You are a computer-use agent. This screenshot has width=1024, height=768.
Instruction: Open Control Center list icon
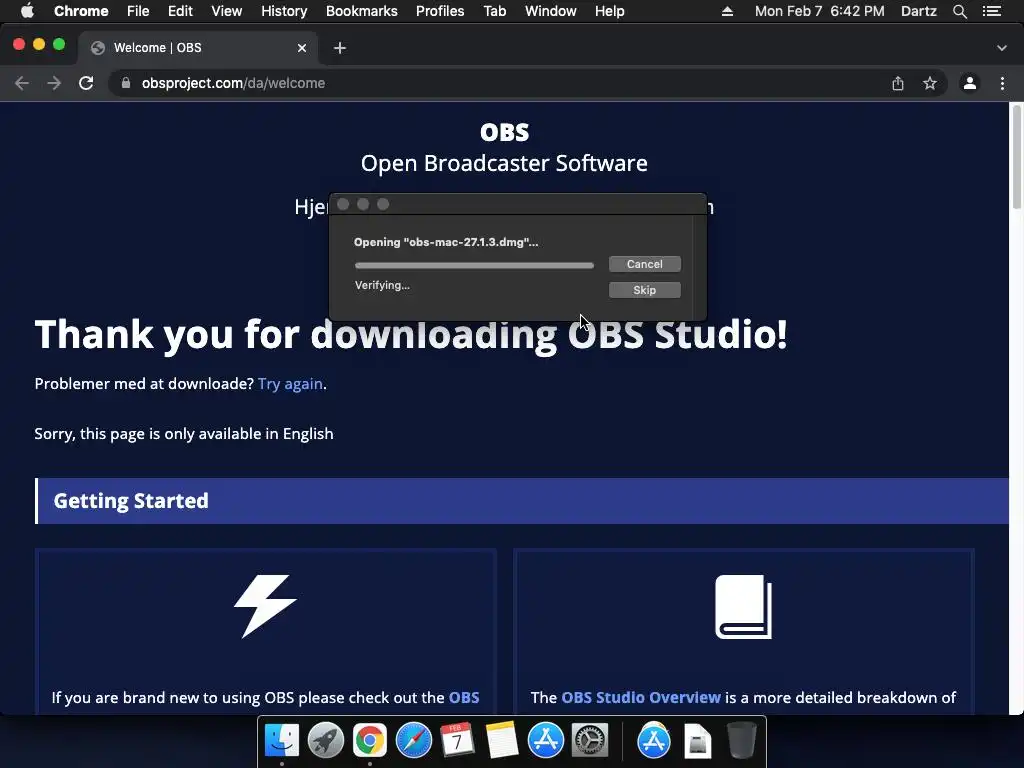tap(991, 11)
